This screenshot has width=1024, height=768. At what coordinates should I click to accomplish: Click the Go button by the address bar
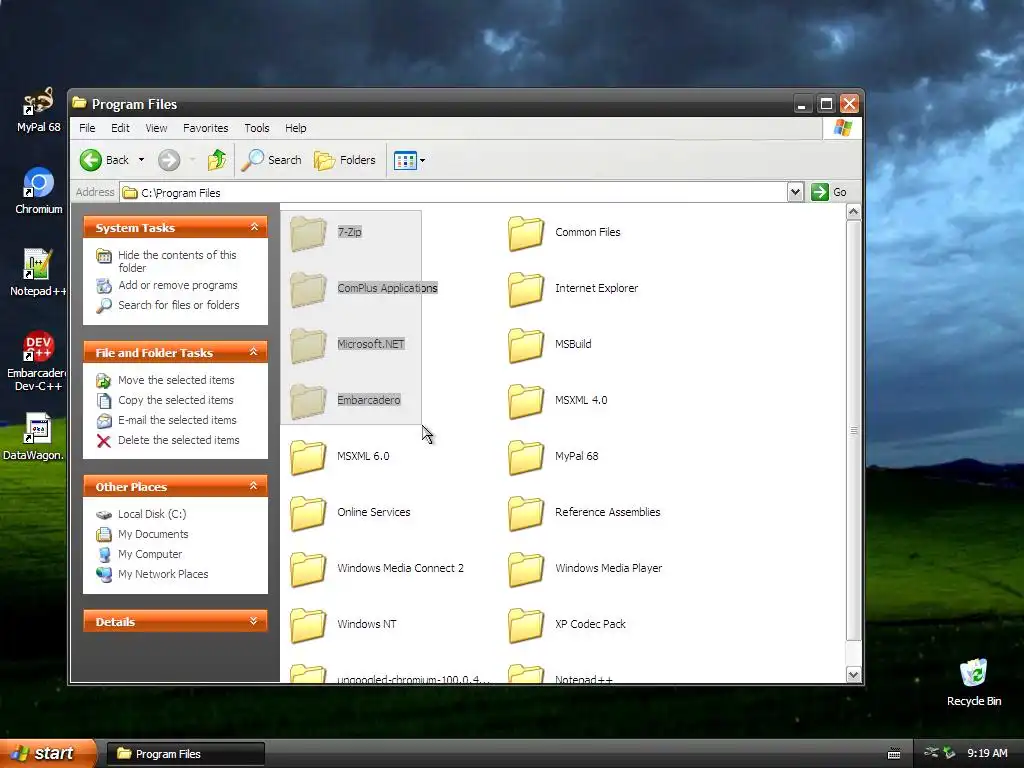pos(829,192)
